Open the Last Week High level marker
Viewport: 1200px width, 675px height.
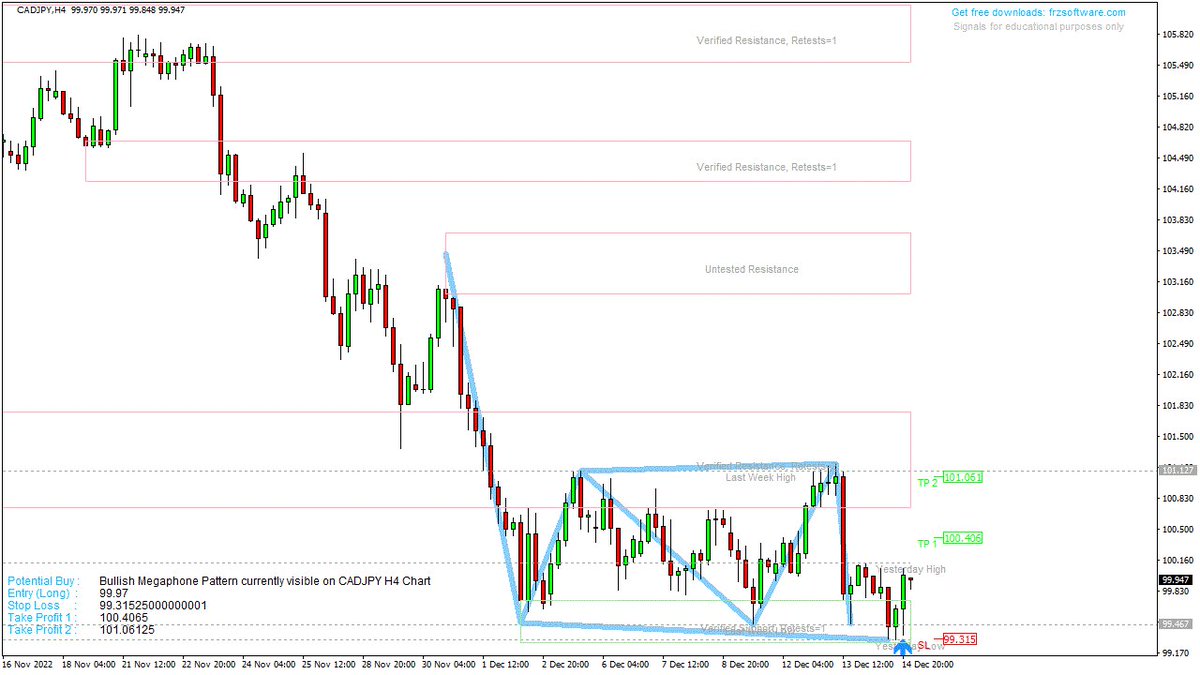click(760, 477)
